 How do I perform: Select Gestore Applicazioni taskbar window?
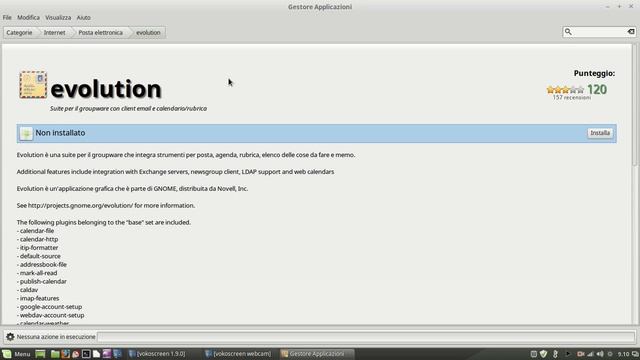click(x=316, y=354)
